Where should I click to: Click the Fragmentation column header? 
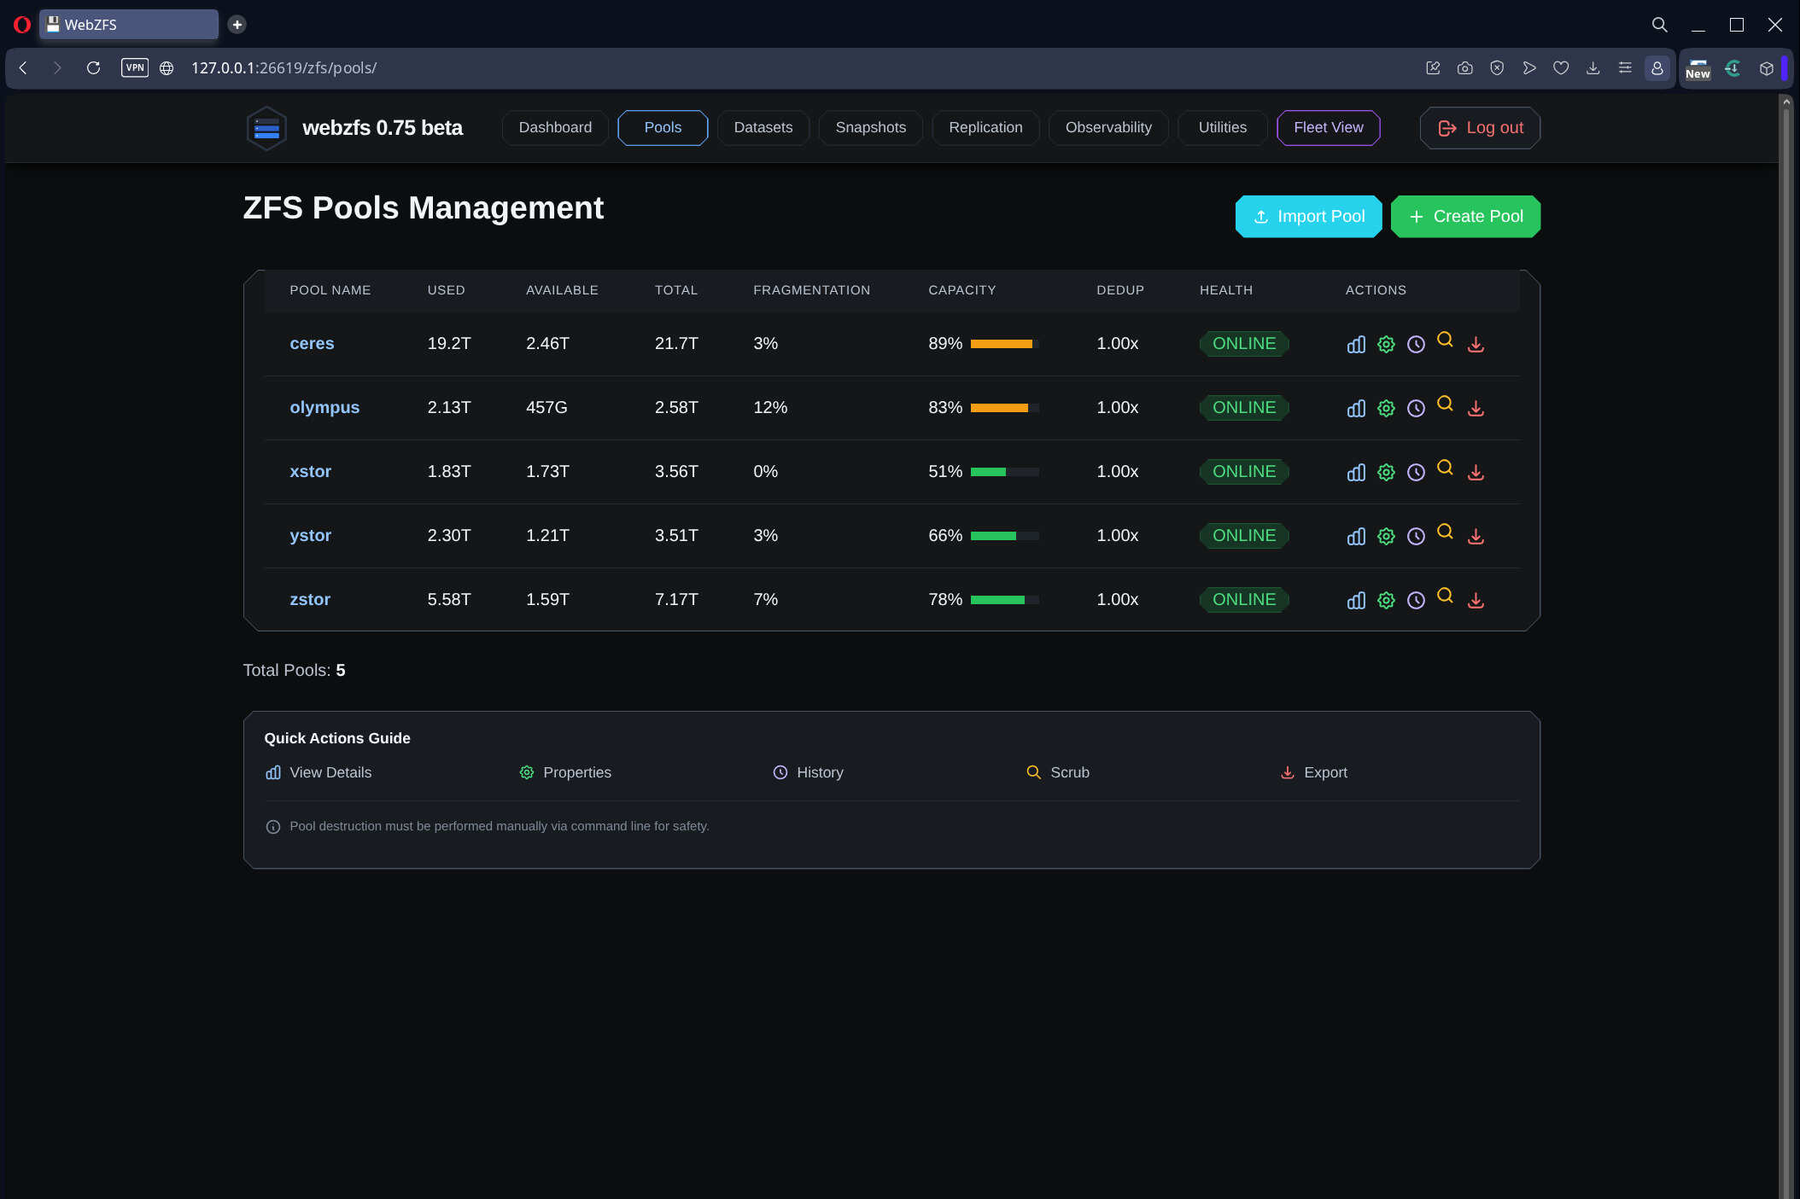pyautogui.click(x=811, y=290)
